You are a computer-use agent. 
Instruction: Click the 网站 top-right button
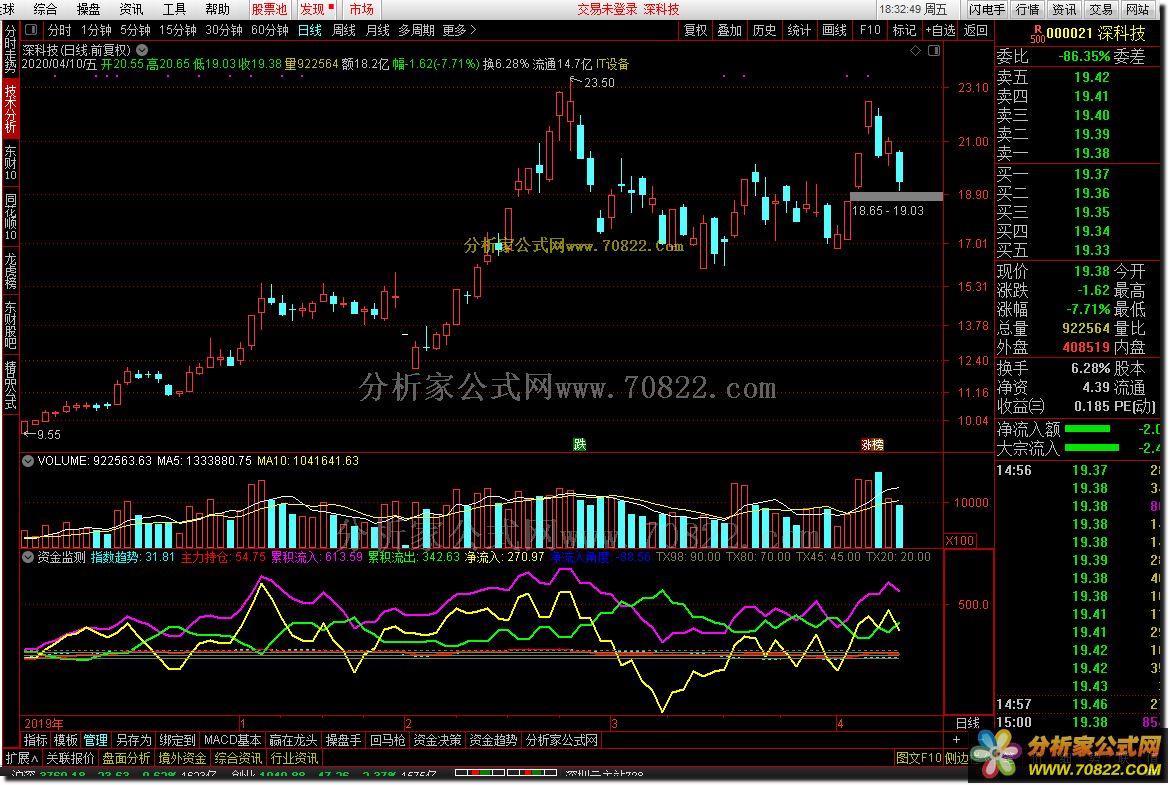click(x=1137, y=9)
